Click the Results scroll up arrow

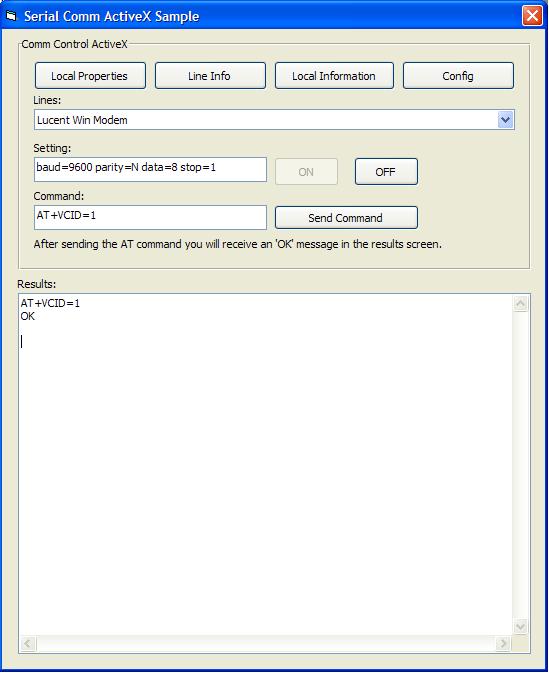521,304
